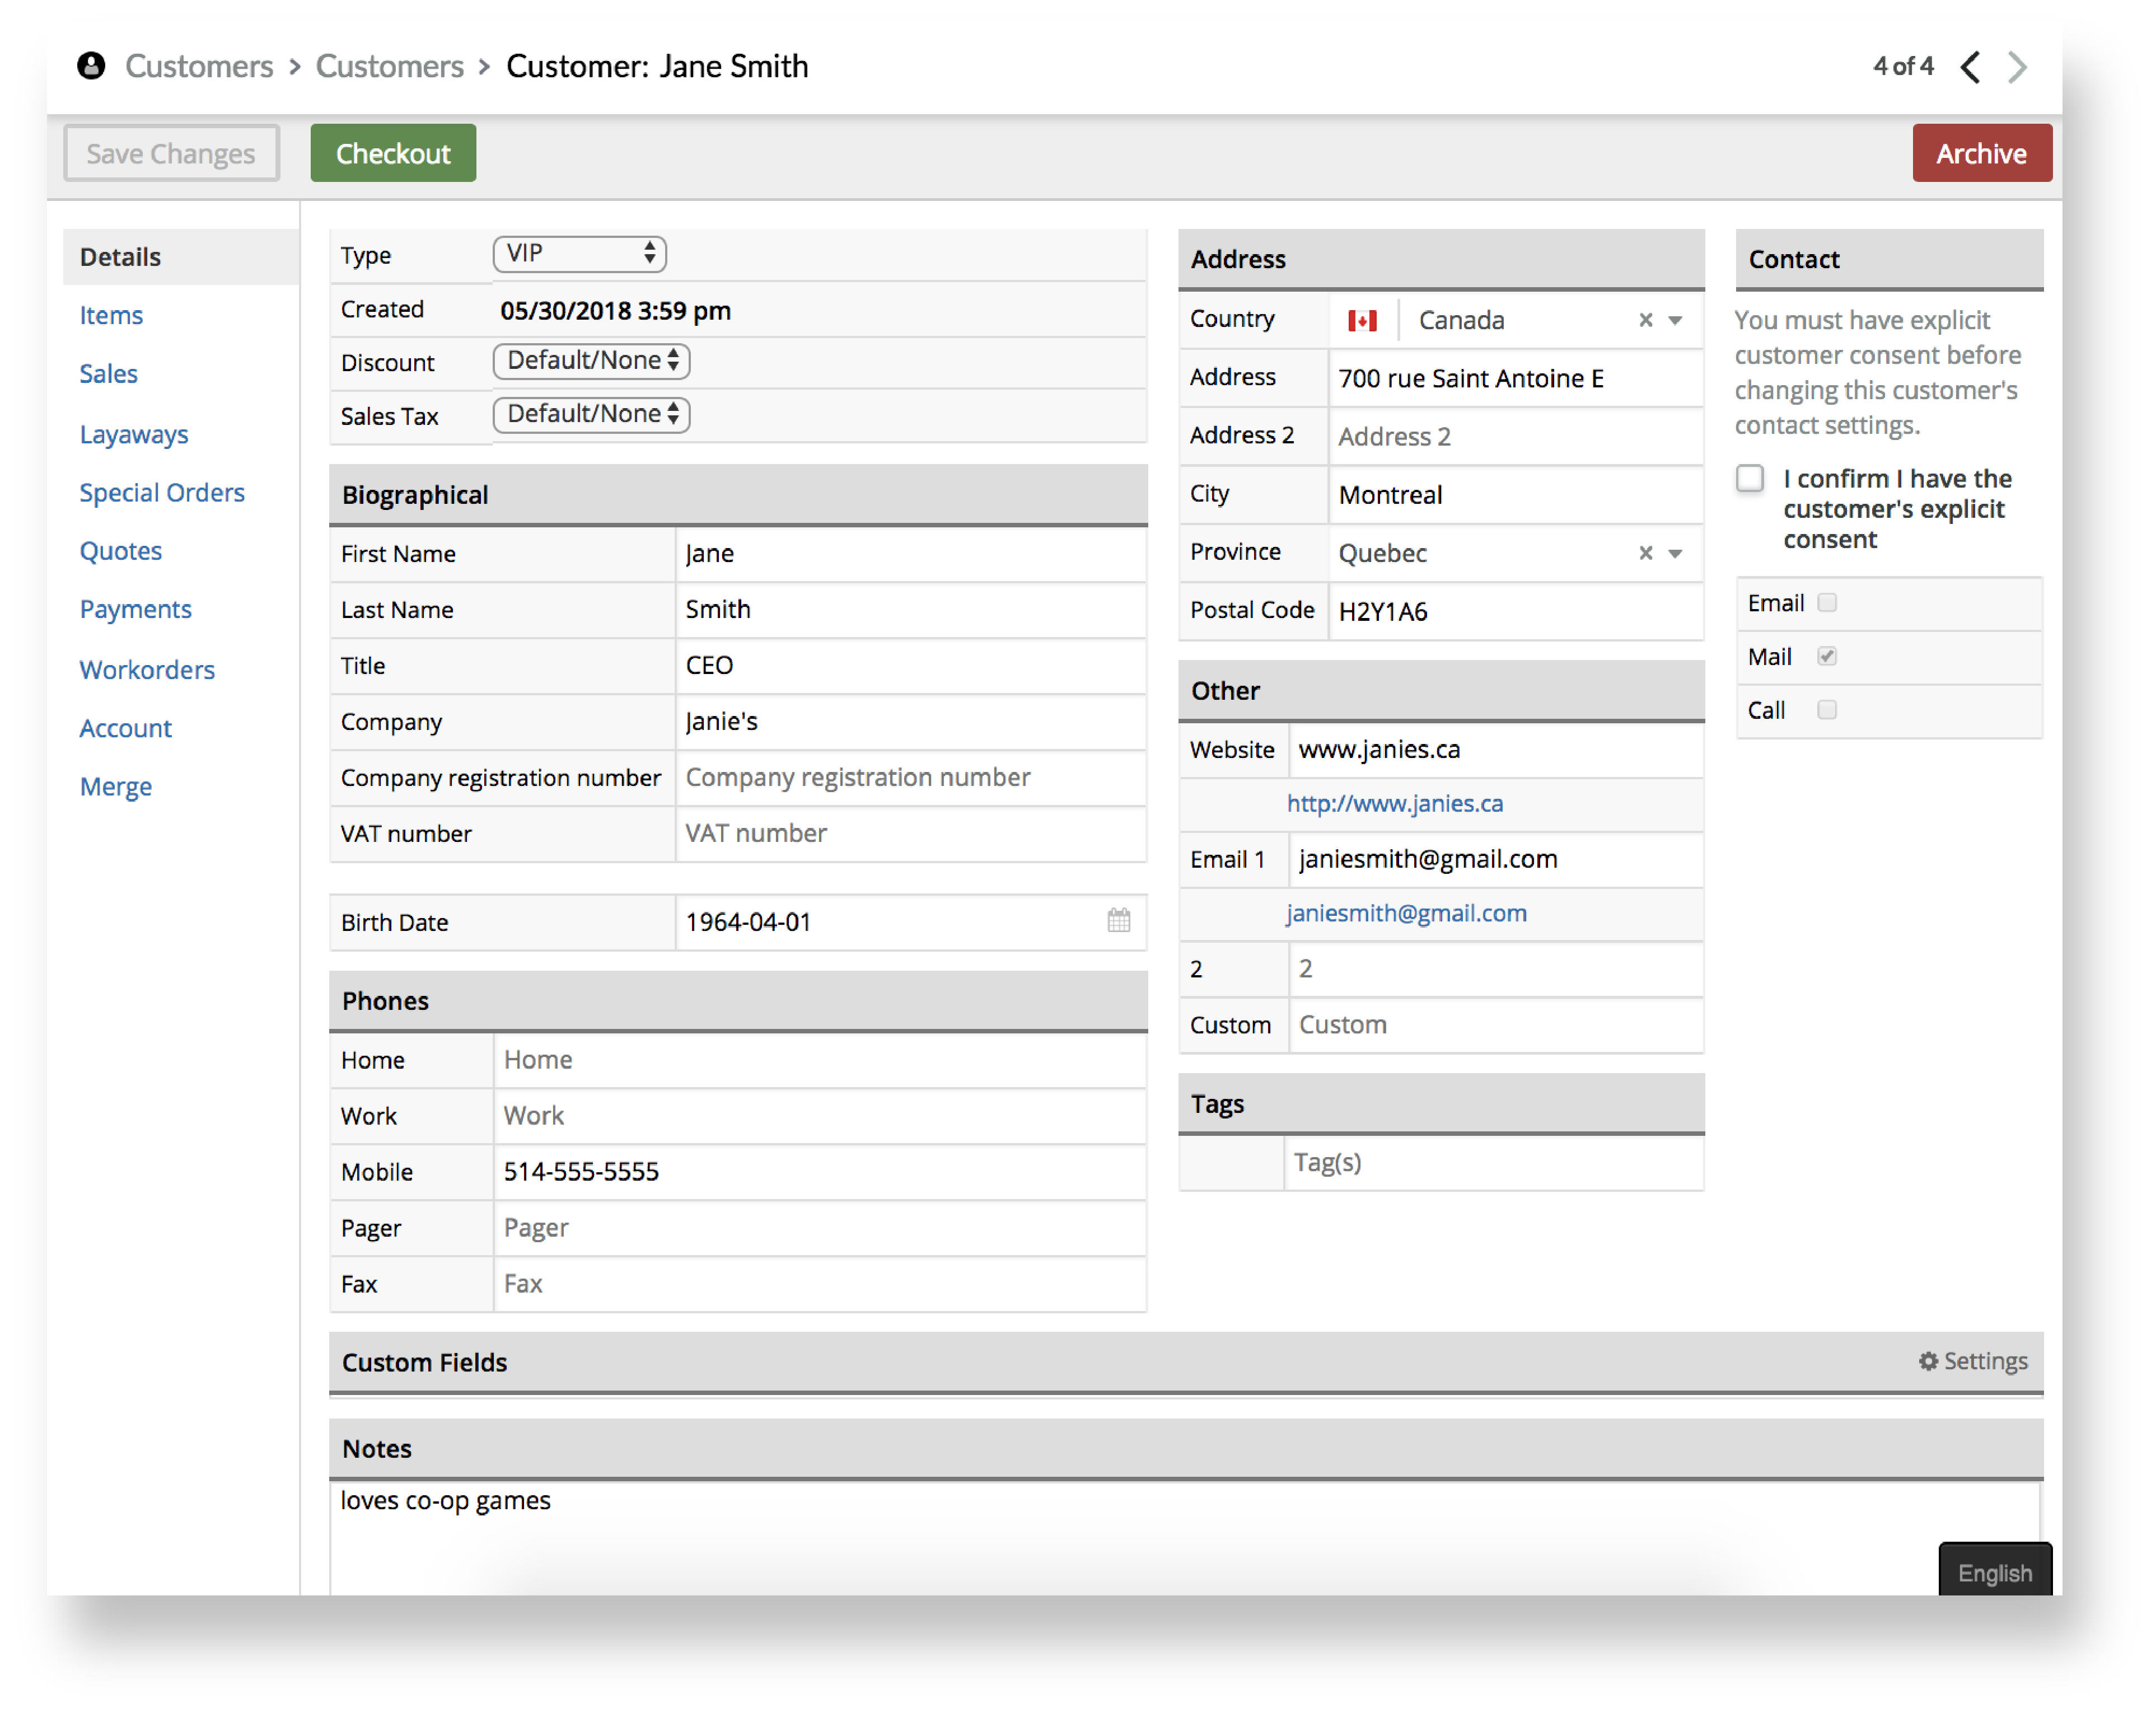
Task: Open the Account sidebar tab
Action: [x=125, y=728]
